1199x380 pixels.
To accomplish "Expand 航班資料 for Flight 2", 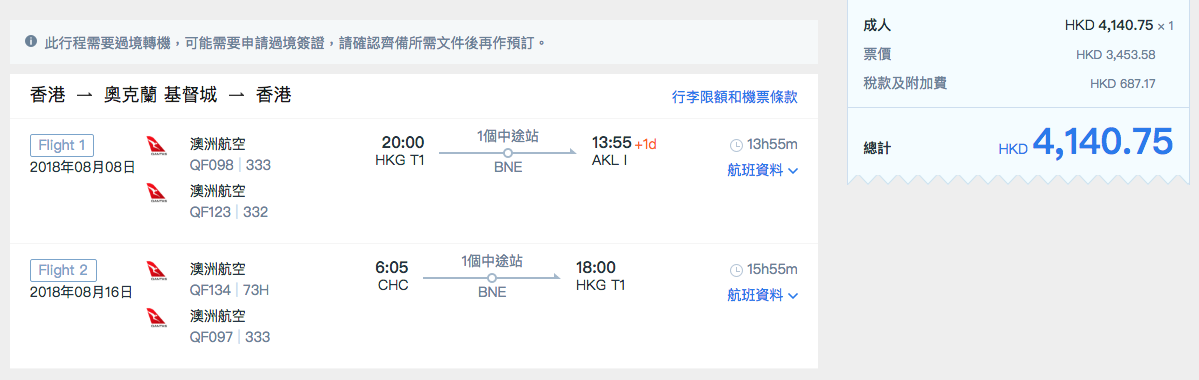I will (x=762, y=295).
